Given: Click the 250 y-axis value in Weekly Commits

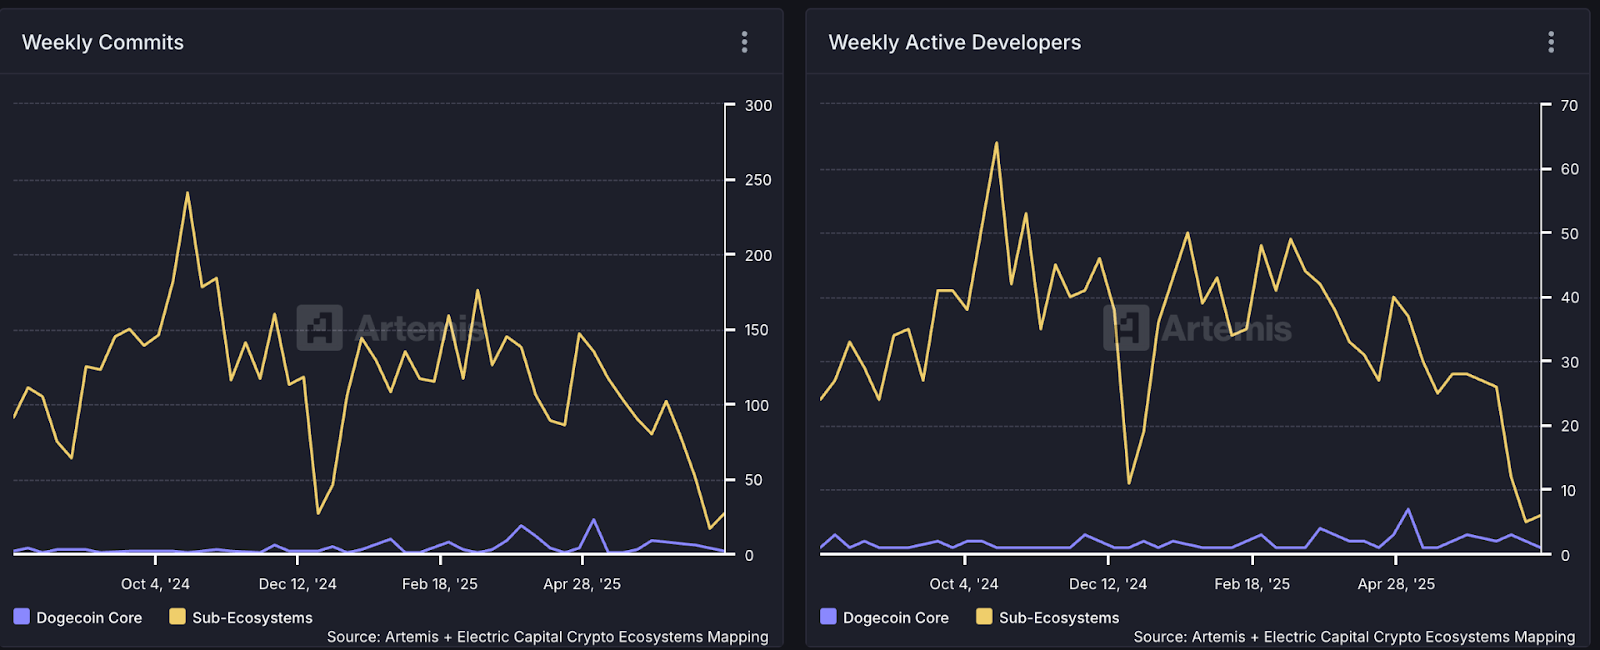Looking at the screenshot, I should pyautogui.click(x=758, y=180).
